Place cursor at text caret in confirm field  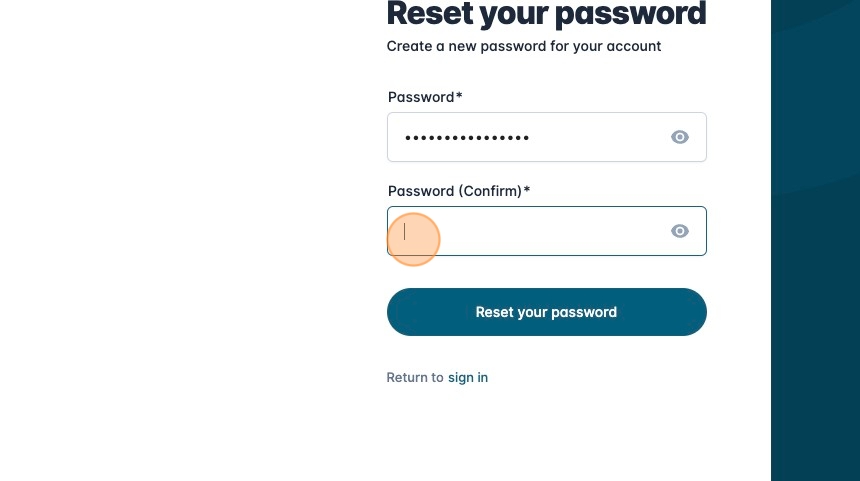pos(405,231)
